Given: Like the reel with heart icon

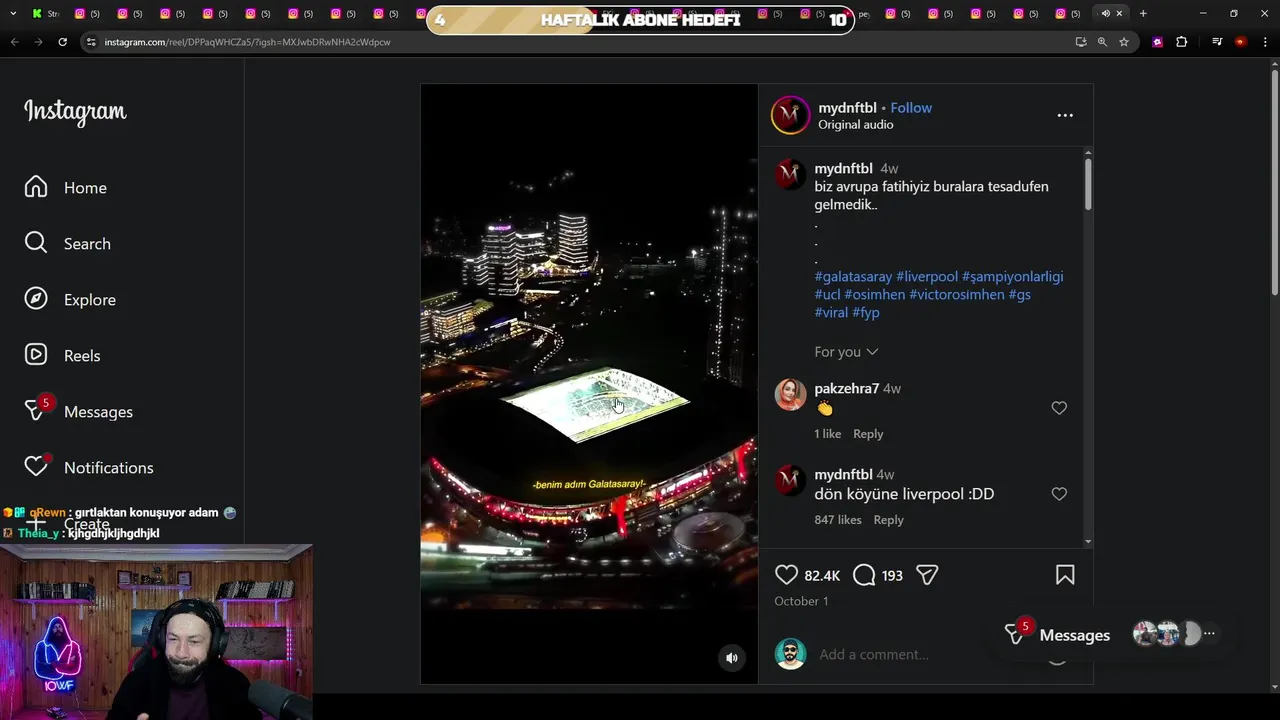Looking at the screenshot, I should (x=787, y=575).
